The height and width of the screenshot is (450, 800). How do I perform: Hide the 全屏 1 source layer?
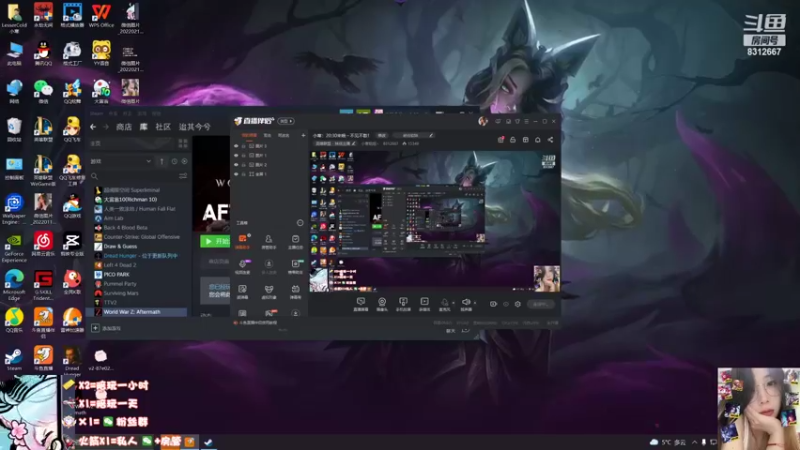point(236,174)
